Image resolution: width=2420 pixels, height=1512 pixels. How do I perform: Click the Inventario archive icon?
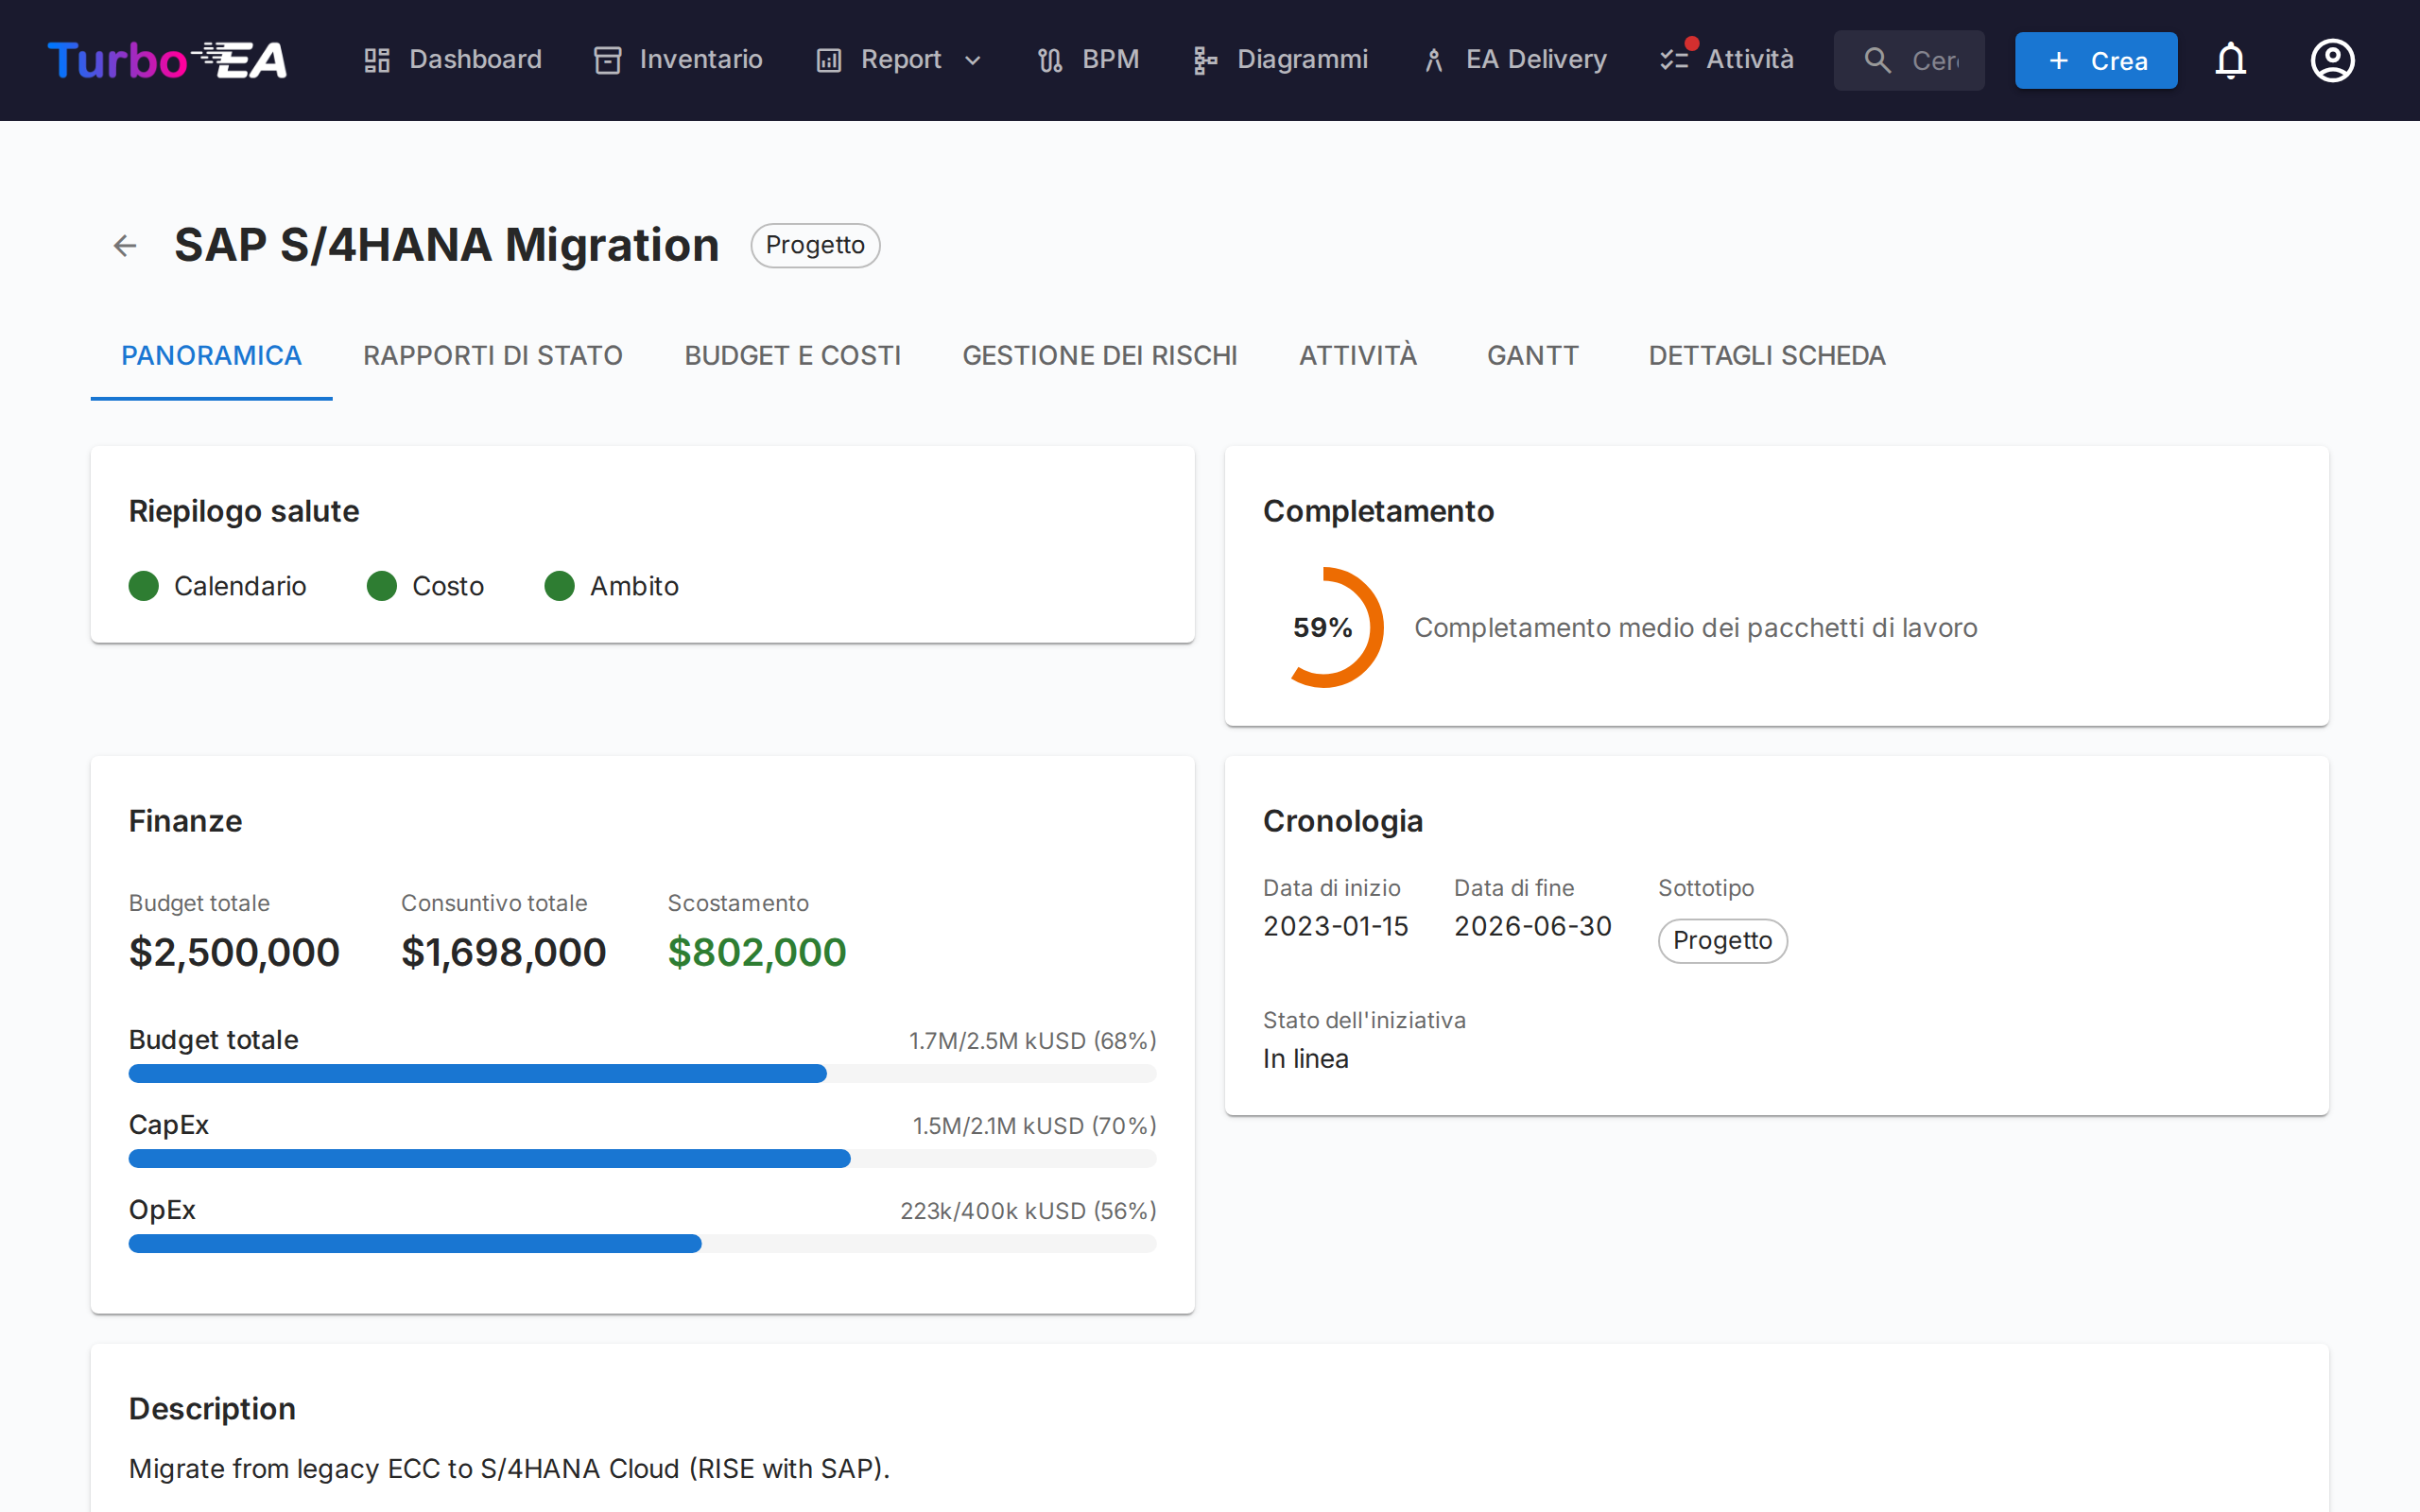pos(607,60)
